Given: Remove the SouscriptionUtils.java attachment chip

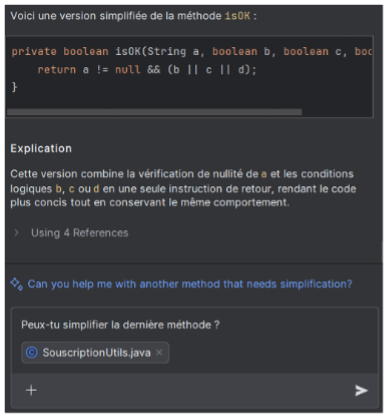Looking at the screenshot, I should [159, 352].
